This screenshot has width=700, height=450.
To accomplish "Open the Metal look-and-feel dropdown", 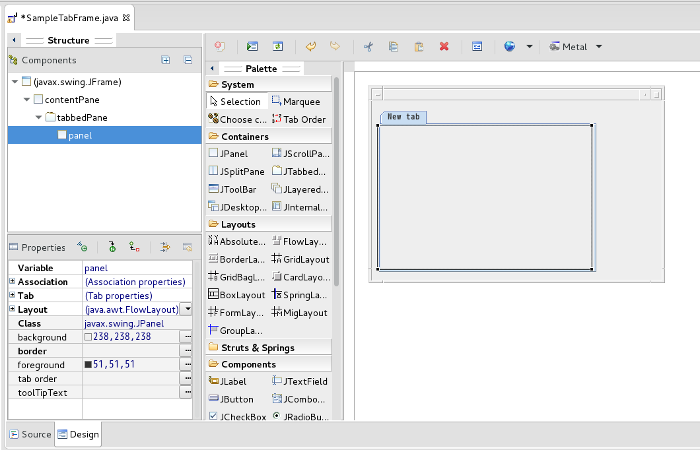I will tap(599, 46).
